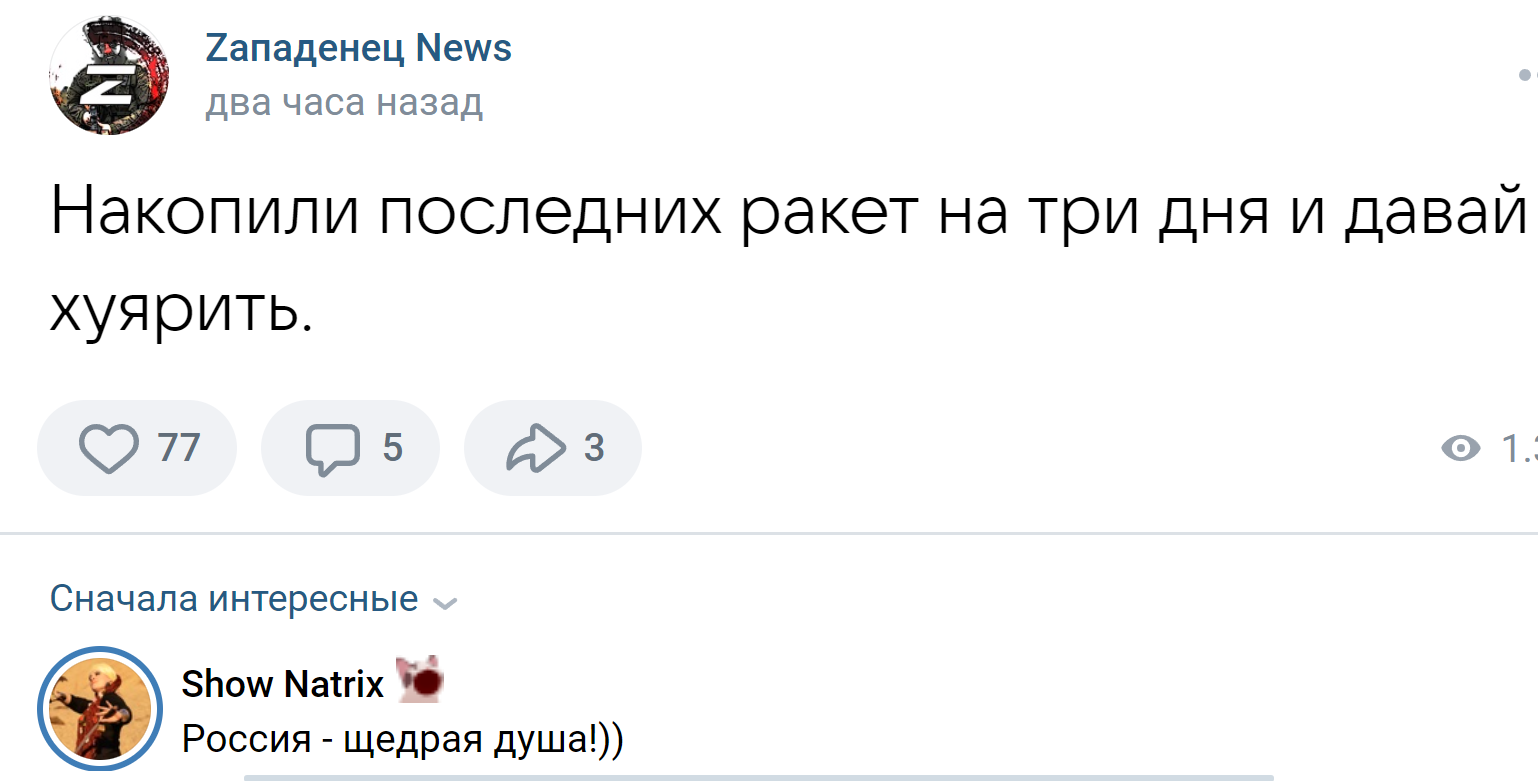Click the comment text "Россия - щедрая душа!))"
The width and height of the screenshot is (1538, 781).
(x=402, y=739)
